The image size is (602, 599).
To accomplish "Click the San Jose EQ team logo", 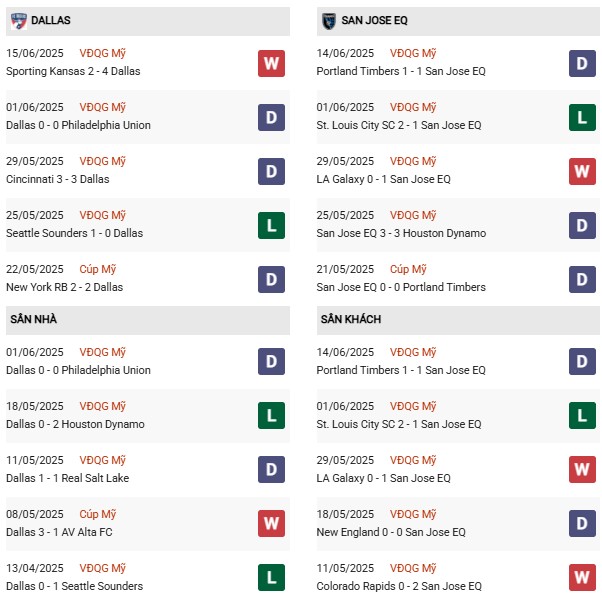I will tap(329, 21).
